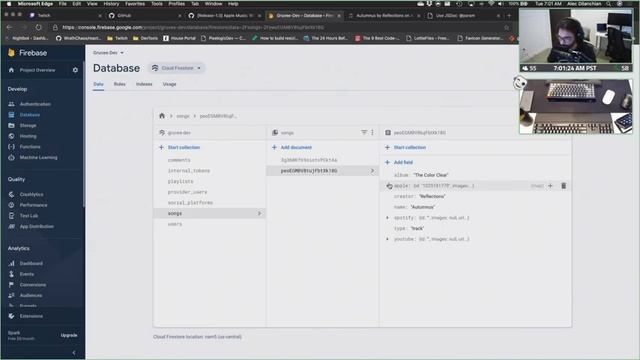This screenshot has height=360, width=640.
Task: Open the History menu in menu bar
Action: tap(111, 4)
